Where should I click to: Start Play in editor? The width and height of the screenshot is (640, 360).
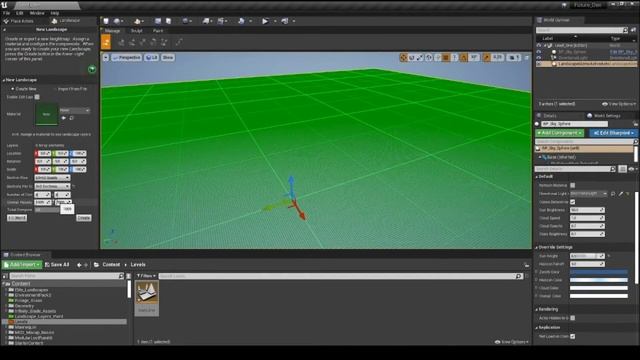[x=265, y=21]
